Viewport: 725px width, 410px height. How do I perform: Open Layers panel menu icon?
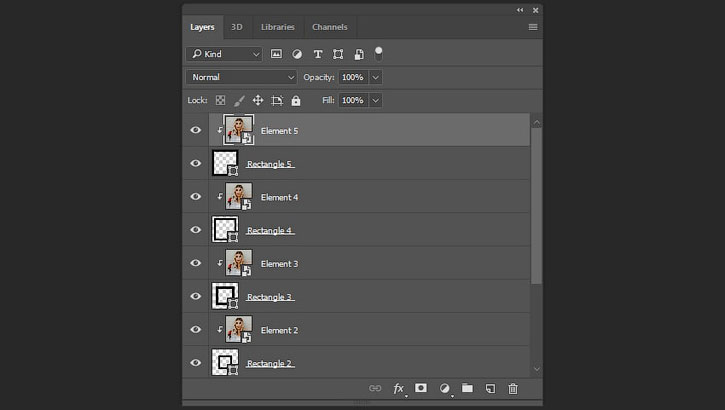tap(533, 27)
